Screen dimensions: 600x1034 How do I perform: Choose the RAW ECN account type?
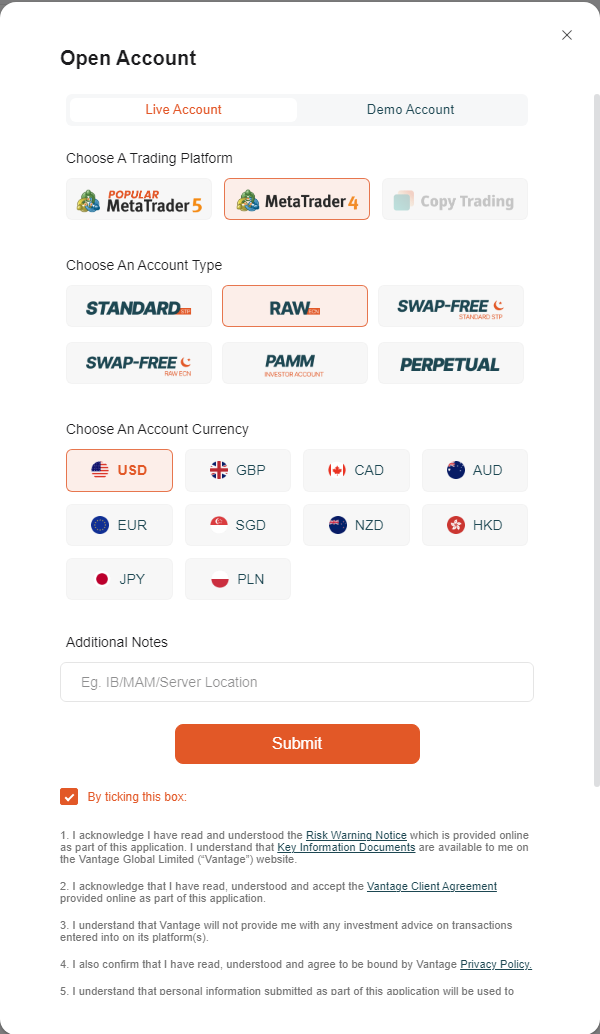point(295,306)
